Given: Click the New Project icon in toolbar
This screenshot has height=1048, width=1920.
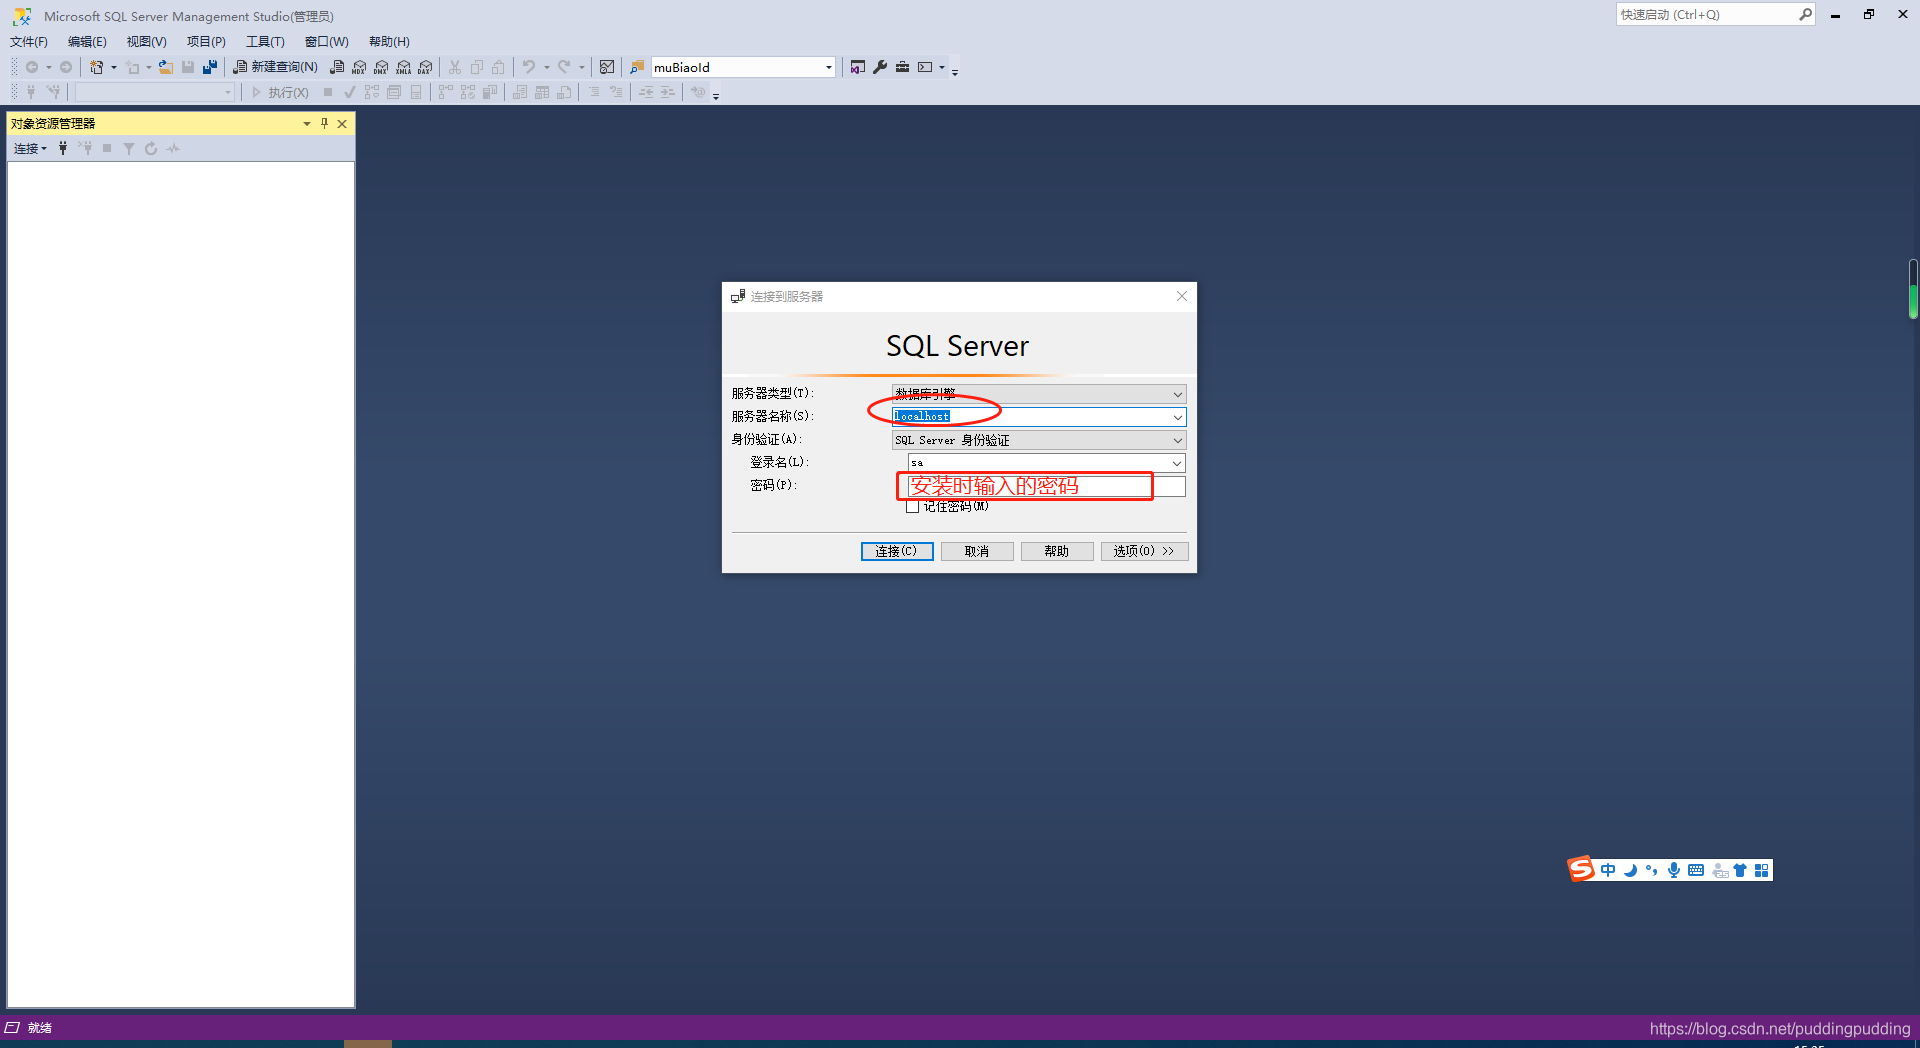Looking at the screenshot, I should click(x=97, y=67).
